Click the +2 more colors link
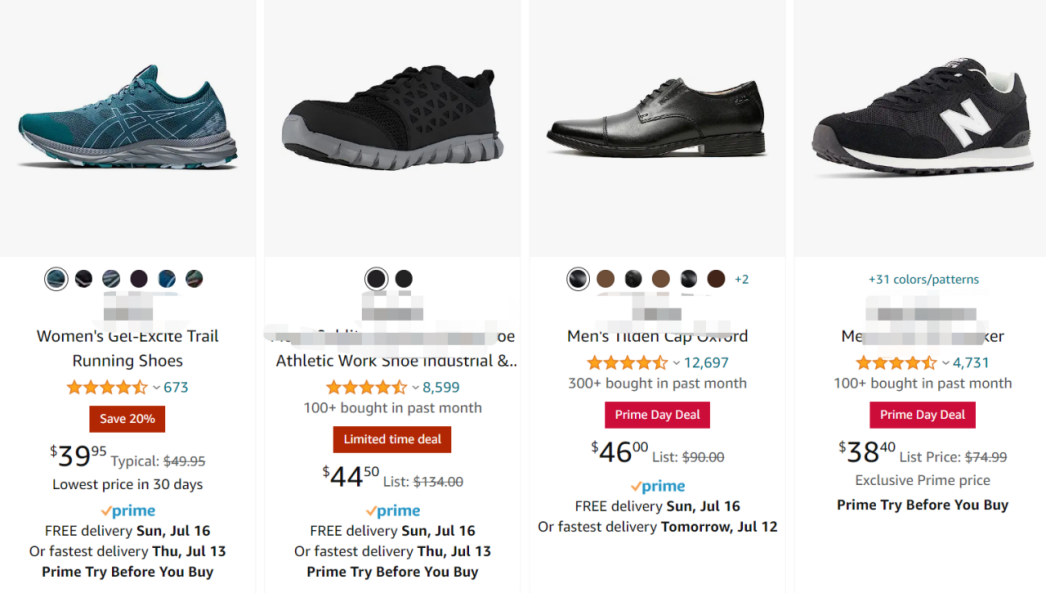Image resolution: width=1047 pixels, height=593 pixels. click(741, 279)
